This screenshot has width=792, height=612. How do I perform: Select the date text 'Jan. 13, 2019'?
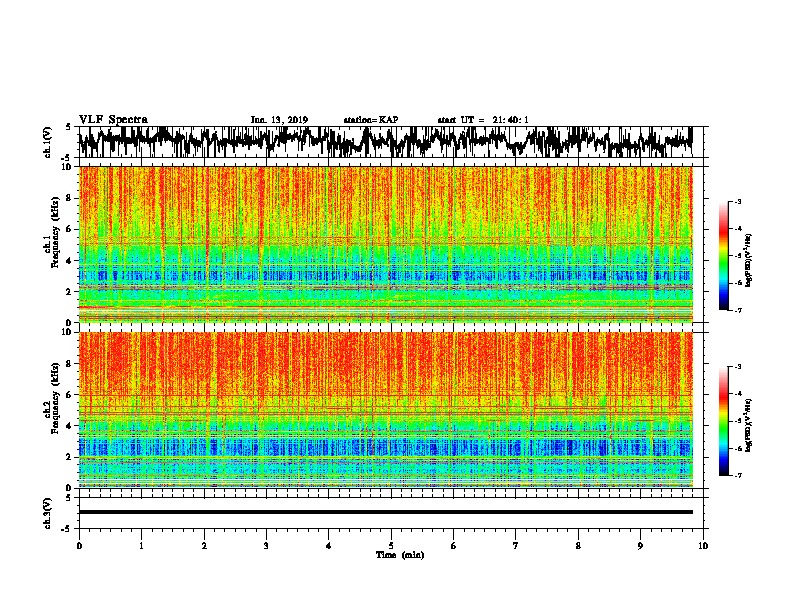point(279,120)
